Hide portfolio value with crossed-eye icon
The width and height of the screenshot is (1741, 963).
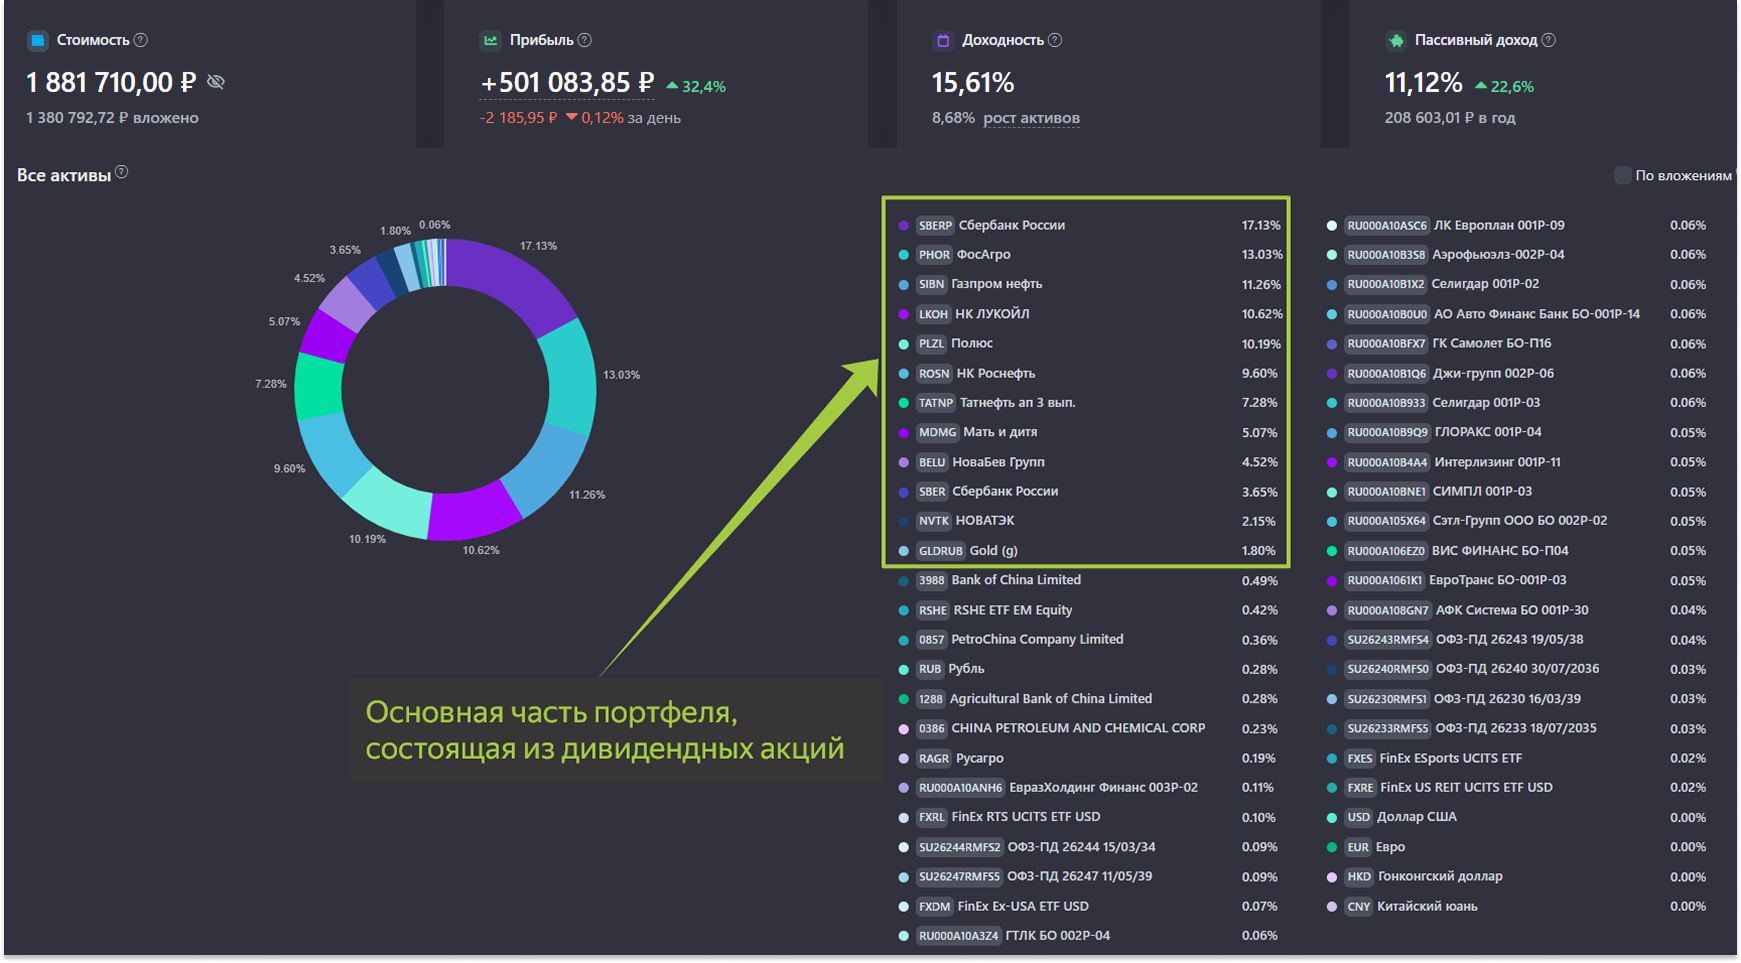pyautogui.click(x=216, y=82)
